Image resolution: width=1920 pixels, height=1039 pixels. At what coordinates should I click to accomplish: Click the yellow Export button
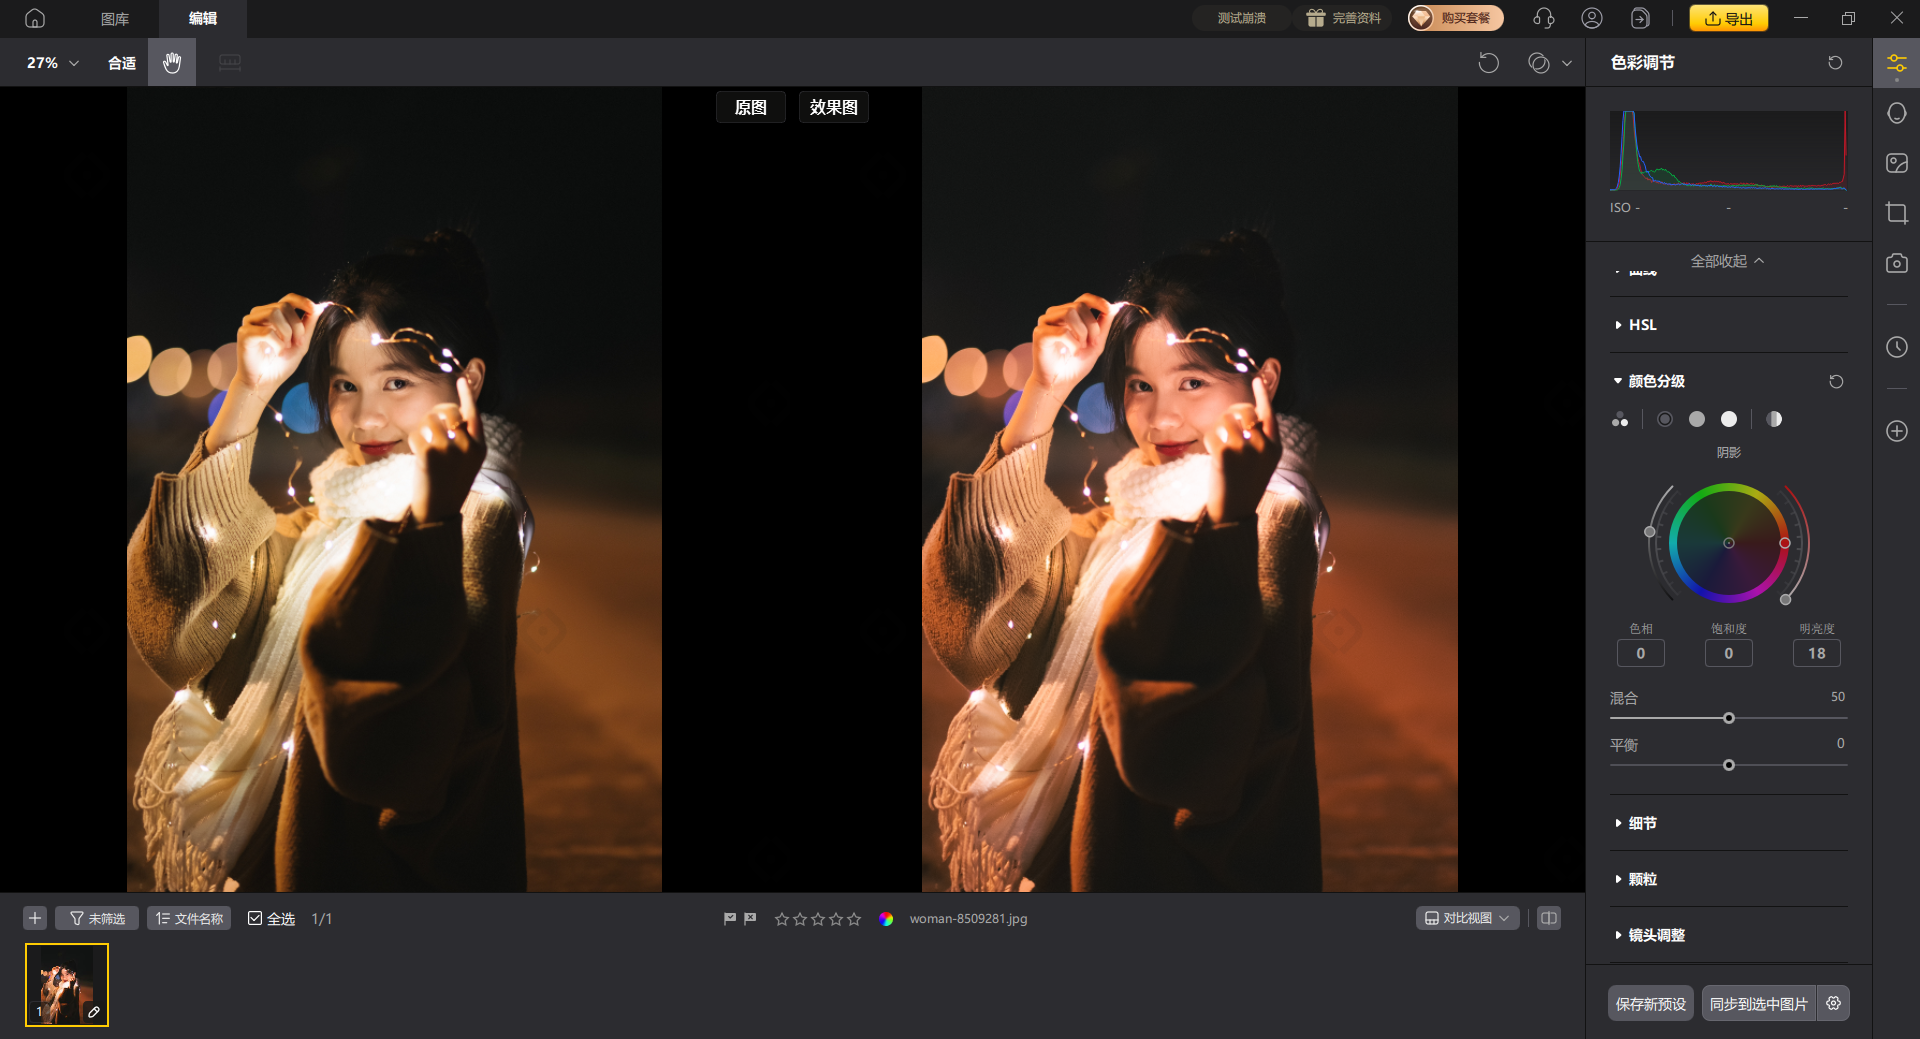click(1728, 18)
